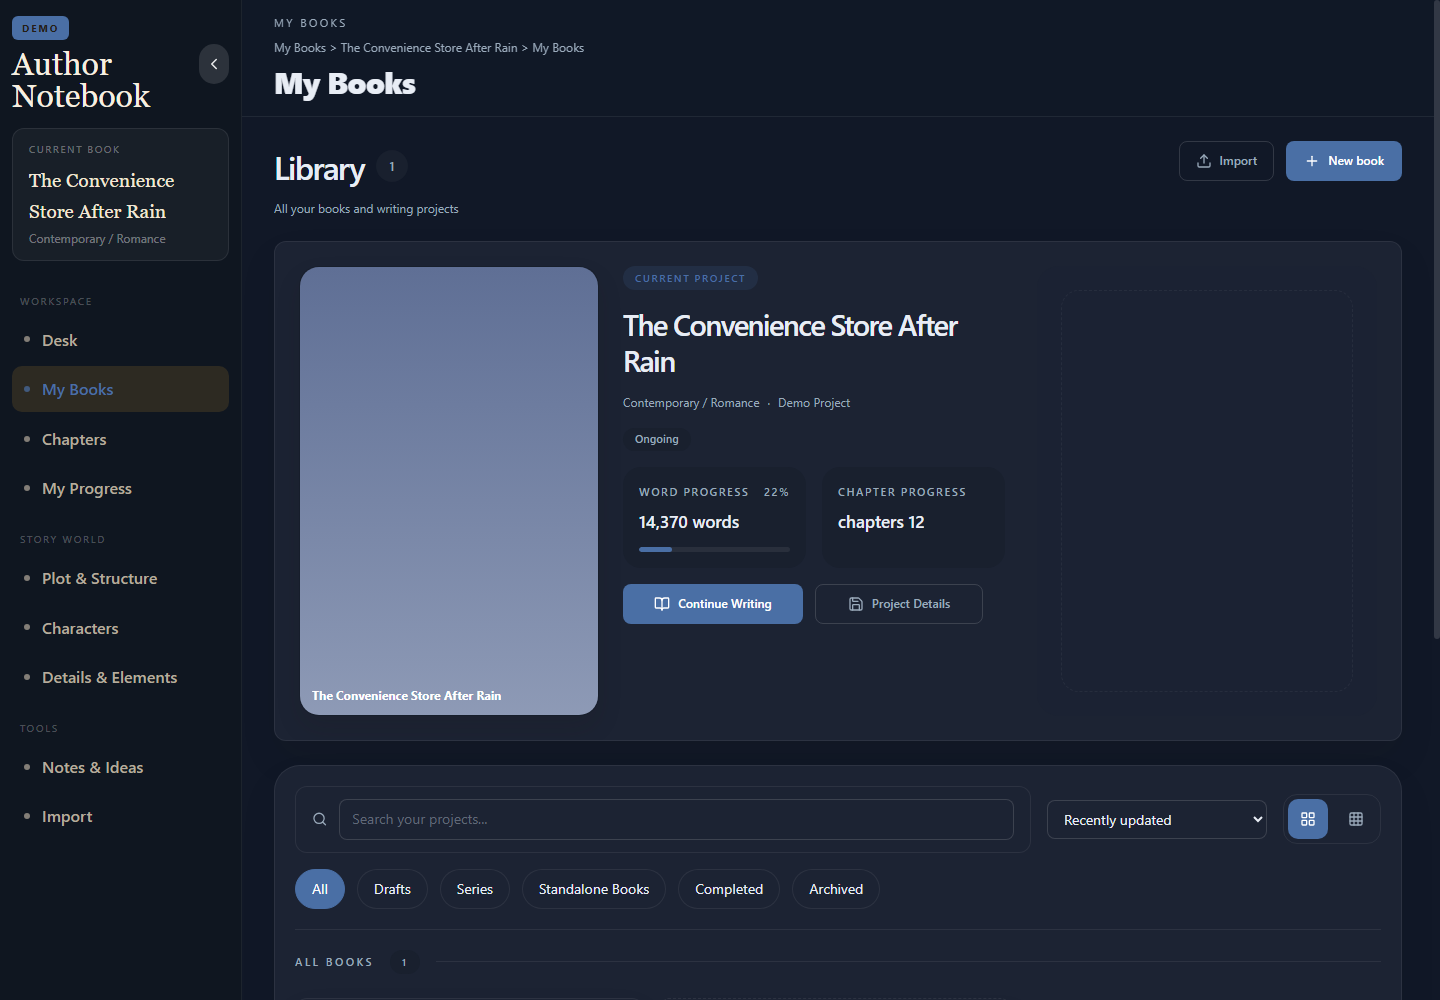1440x1000 pixels.
Task: Click the search magnifier icon
Action: 320,819
